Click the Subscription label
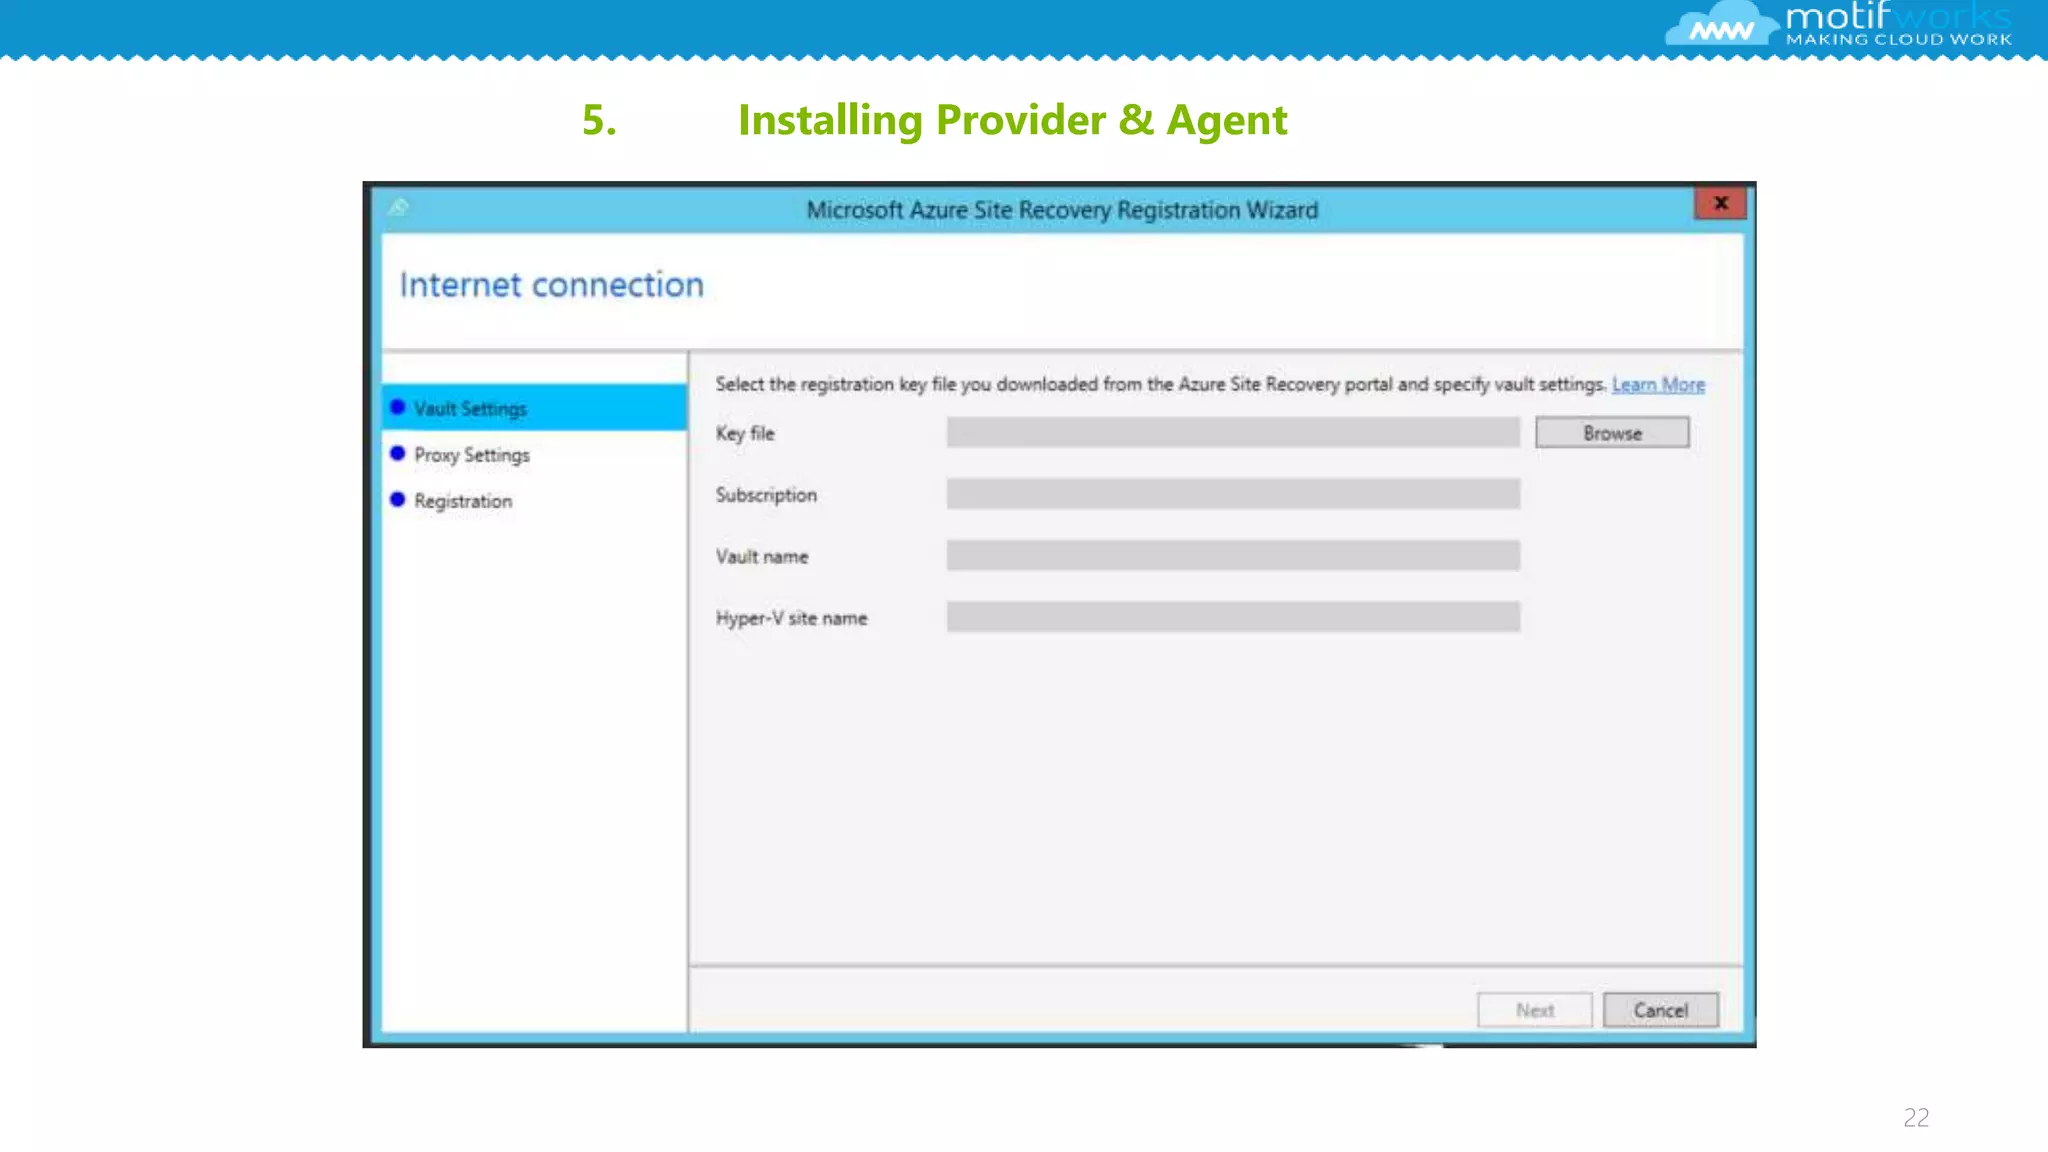The height and width of the screenshot is (1152, 2048). pyautogui.click(x=766, y=495)
